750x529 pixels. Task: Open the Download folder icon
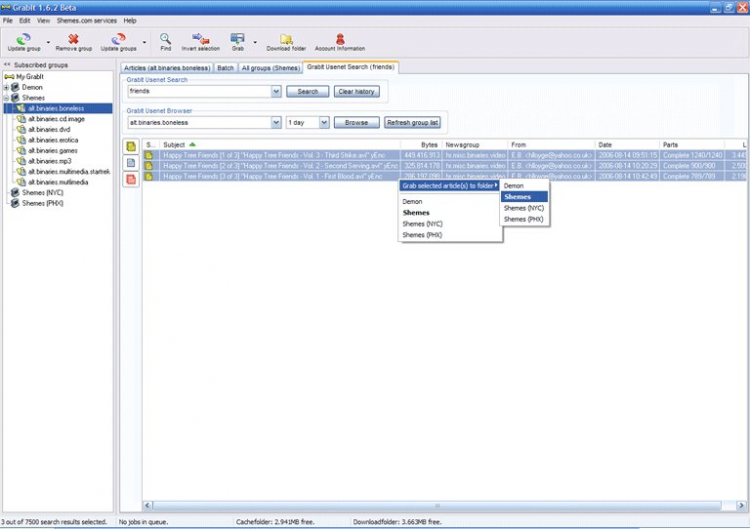click(x=286, y=39)
